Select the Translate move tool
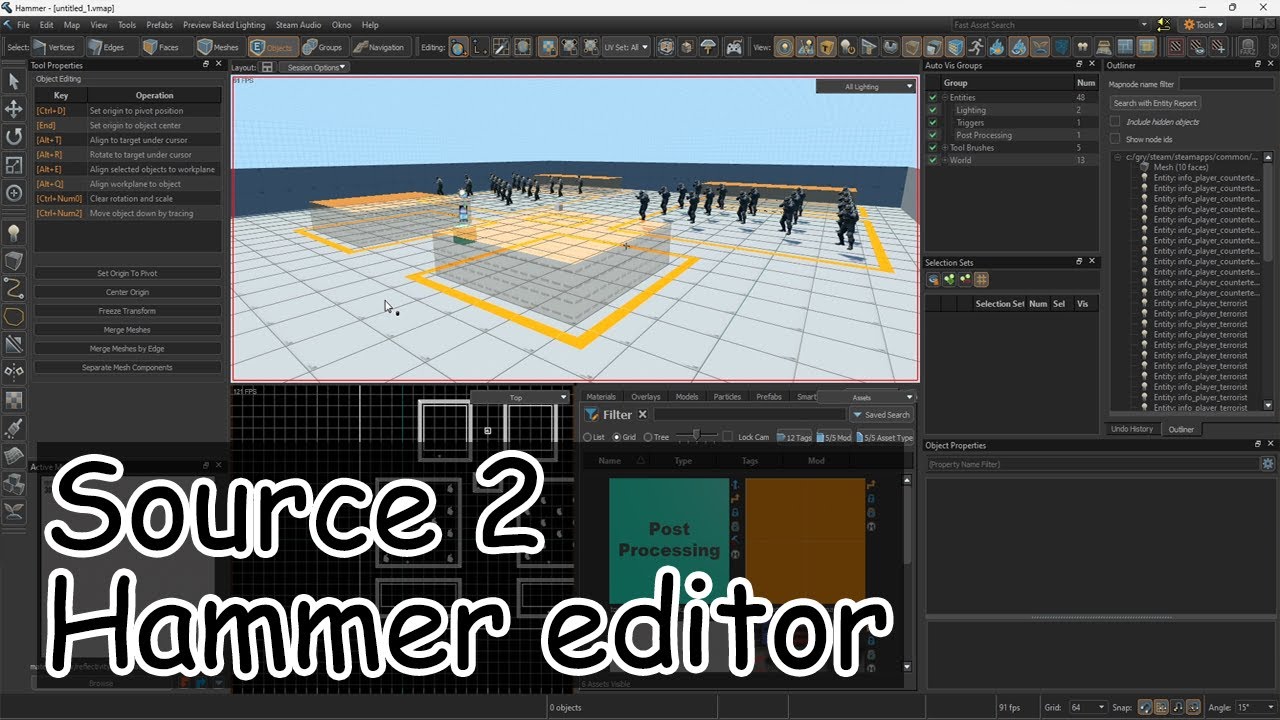 (14, 108)
